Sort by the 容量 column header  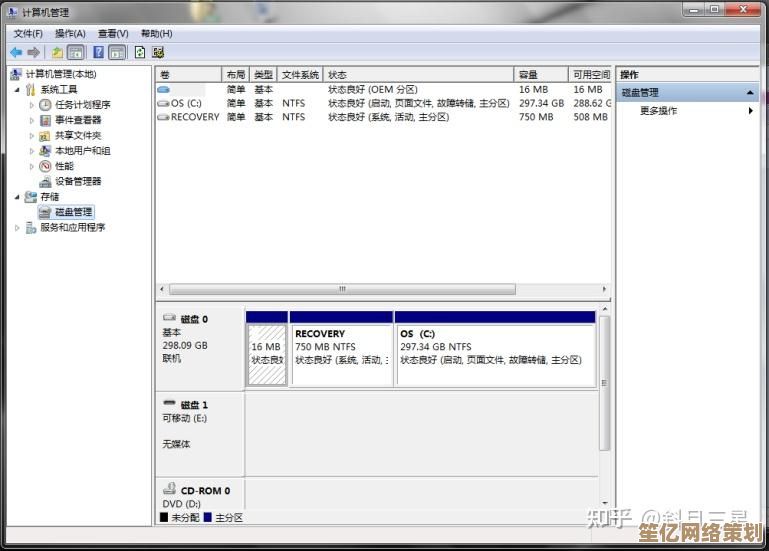point(541,75)
